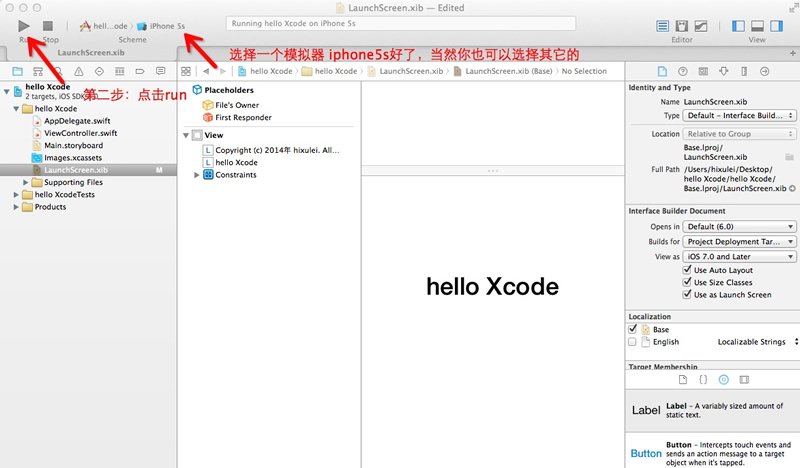Switch to Version editor
800x468 pixels.
pyautogui.click(x=701, y=26)
